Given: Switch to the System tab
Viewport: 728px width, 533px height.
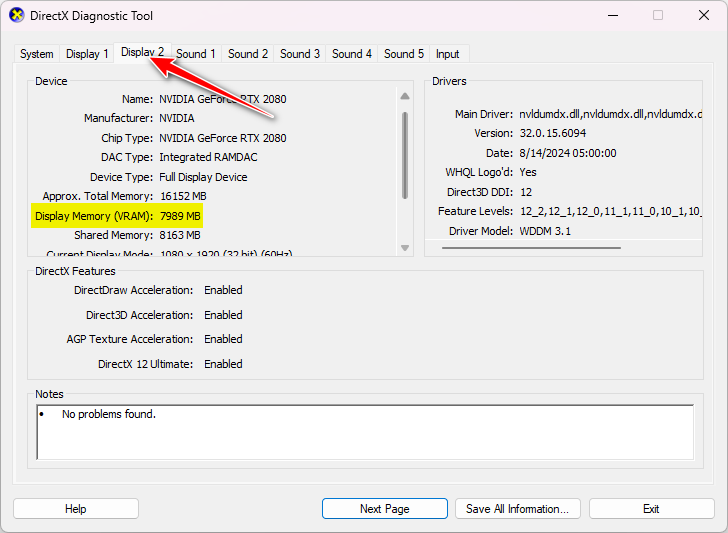Looking at the screenshot, I should (x=37, y=54).
